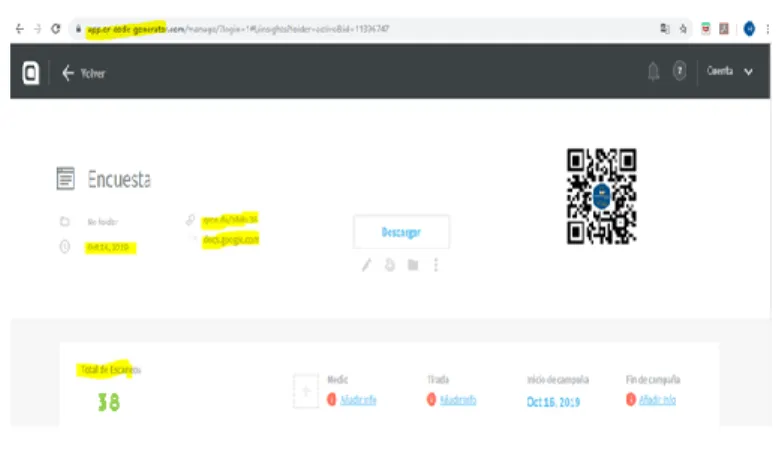
Task: Click the second extension icon beside the red one
Action: (724, 29)
